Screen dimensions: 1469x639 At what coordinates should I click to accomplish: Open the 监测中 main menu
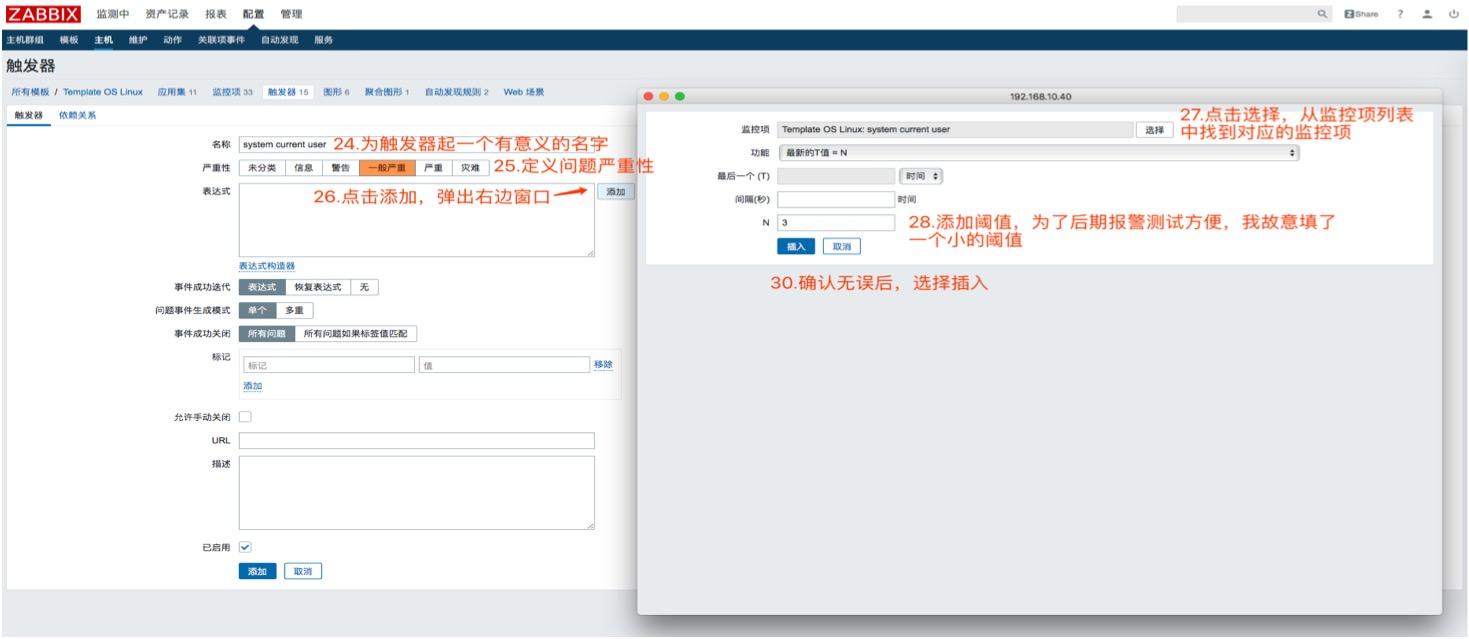(x=112, y=14)
